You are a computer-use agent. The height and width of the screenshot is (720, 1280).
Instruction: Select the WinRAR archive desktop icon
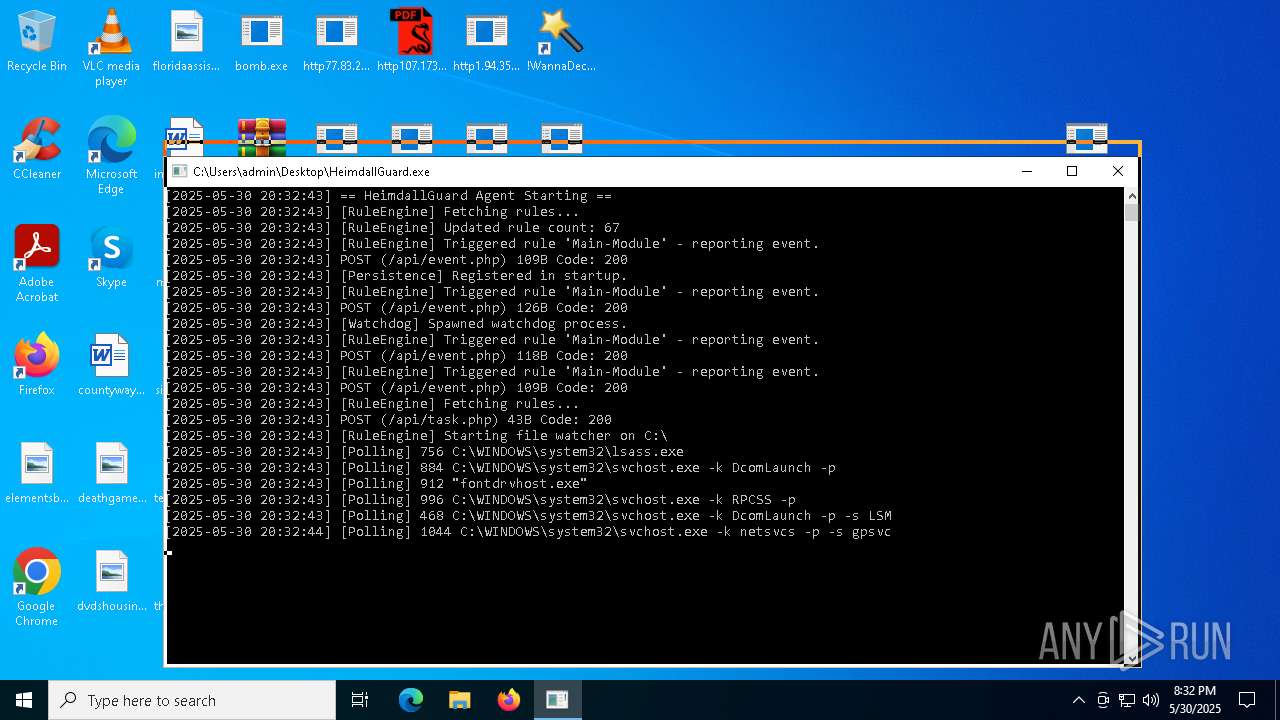point(262,136)
